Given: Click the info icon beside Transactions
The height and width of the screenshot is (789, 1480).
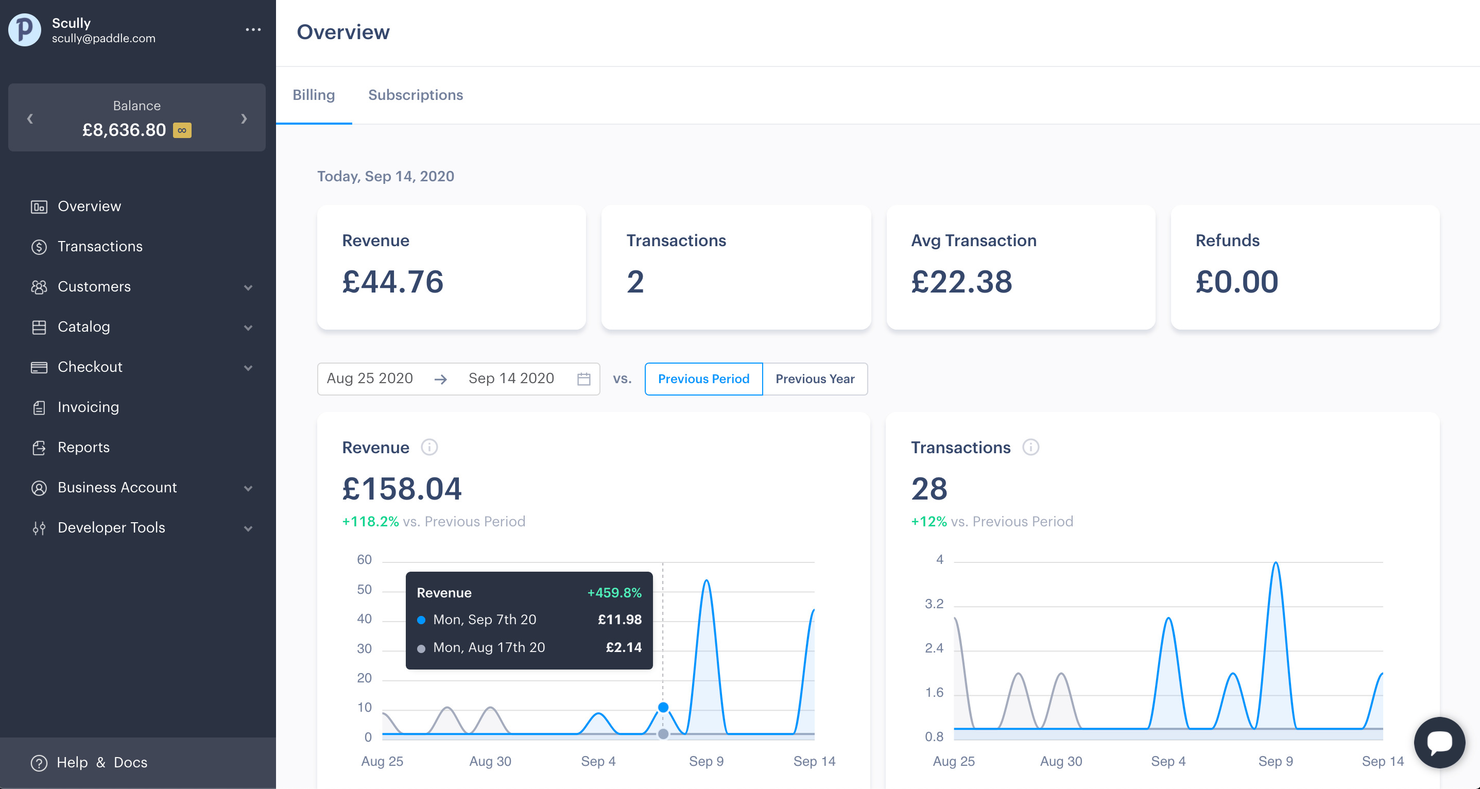Looking at the screenshot, I should click(x=1030, y=447).
